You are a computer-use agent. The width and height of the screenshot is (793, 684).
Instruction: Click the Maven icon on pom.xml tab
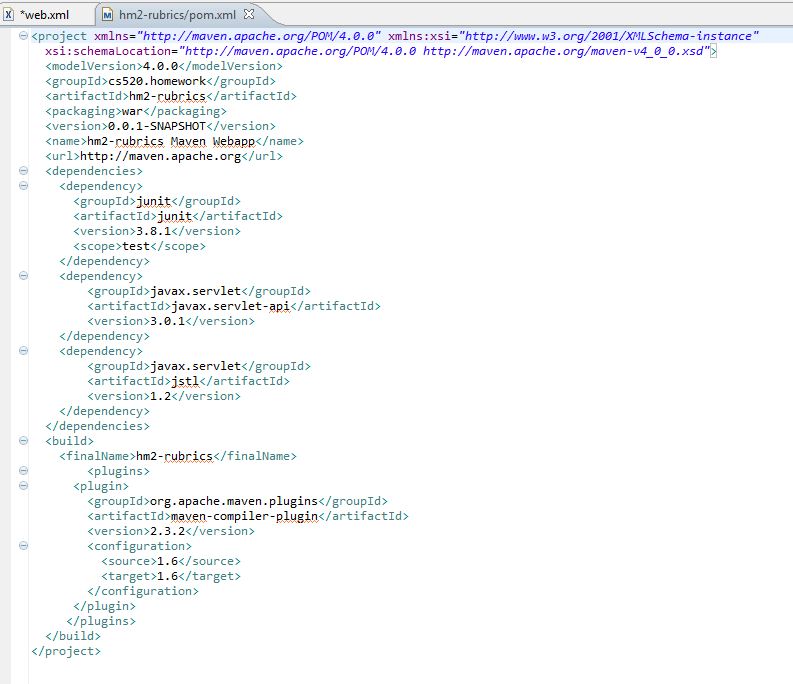coord(106,15)
